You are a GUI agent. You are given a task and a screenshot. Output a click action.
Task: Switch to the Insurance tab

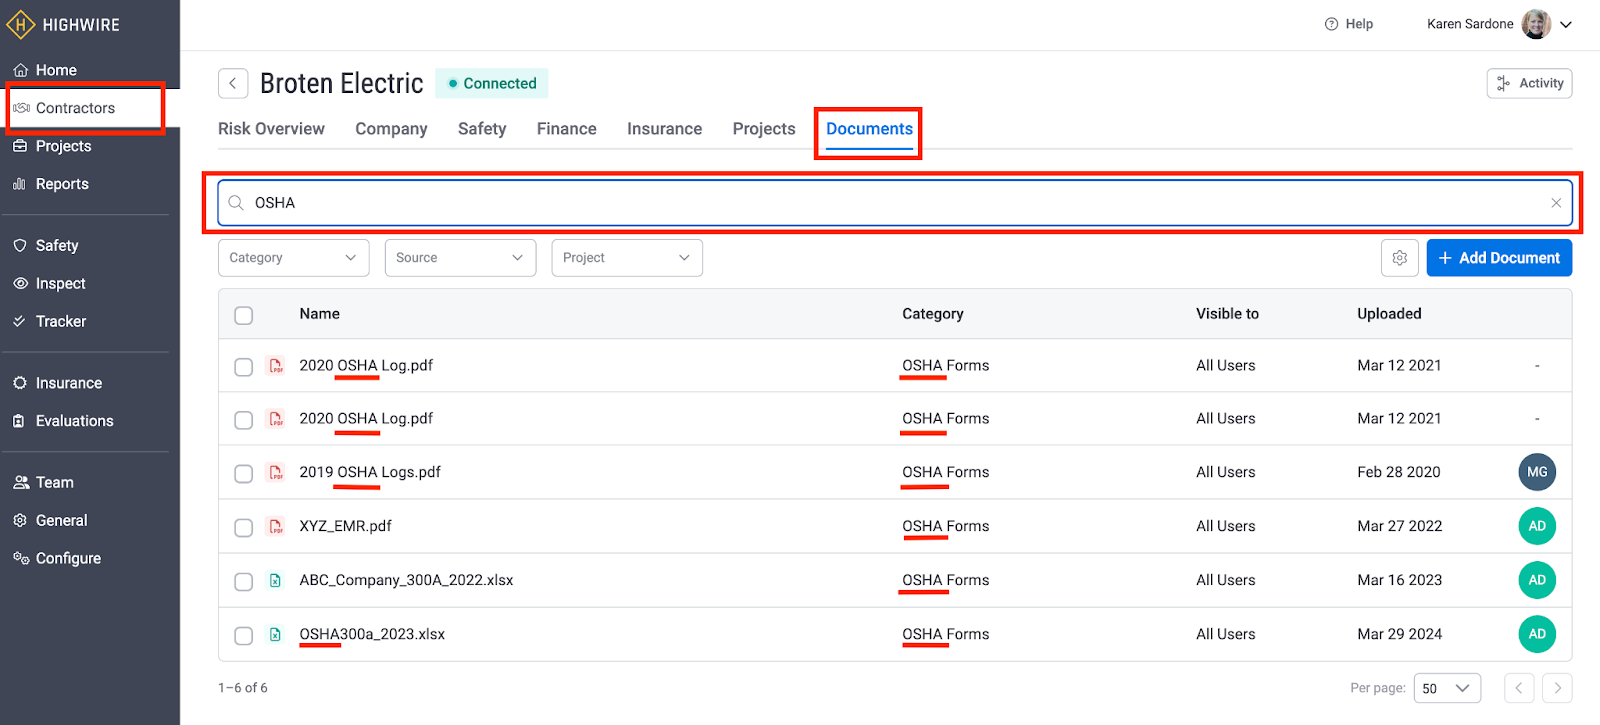click(664, 129)
